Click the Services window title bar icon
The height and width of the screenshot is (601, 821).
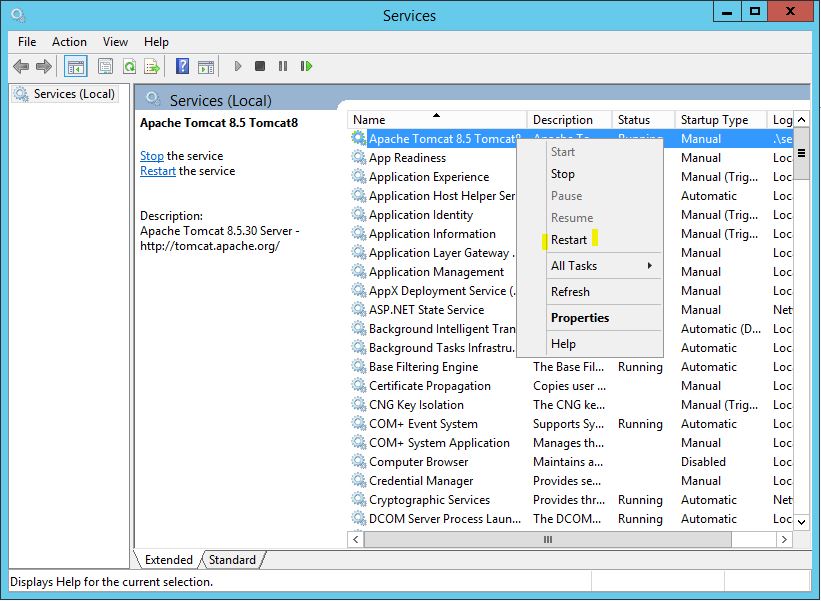pos(18,15)
